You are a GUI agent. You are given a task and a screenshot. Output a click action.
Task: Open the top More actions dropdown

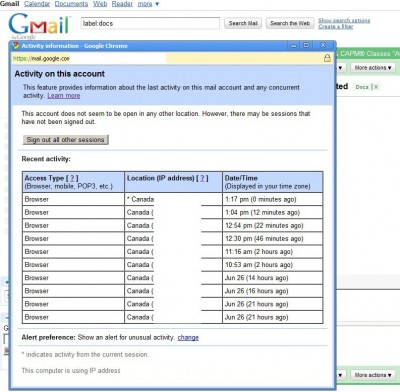tap(373, 68)
